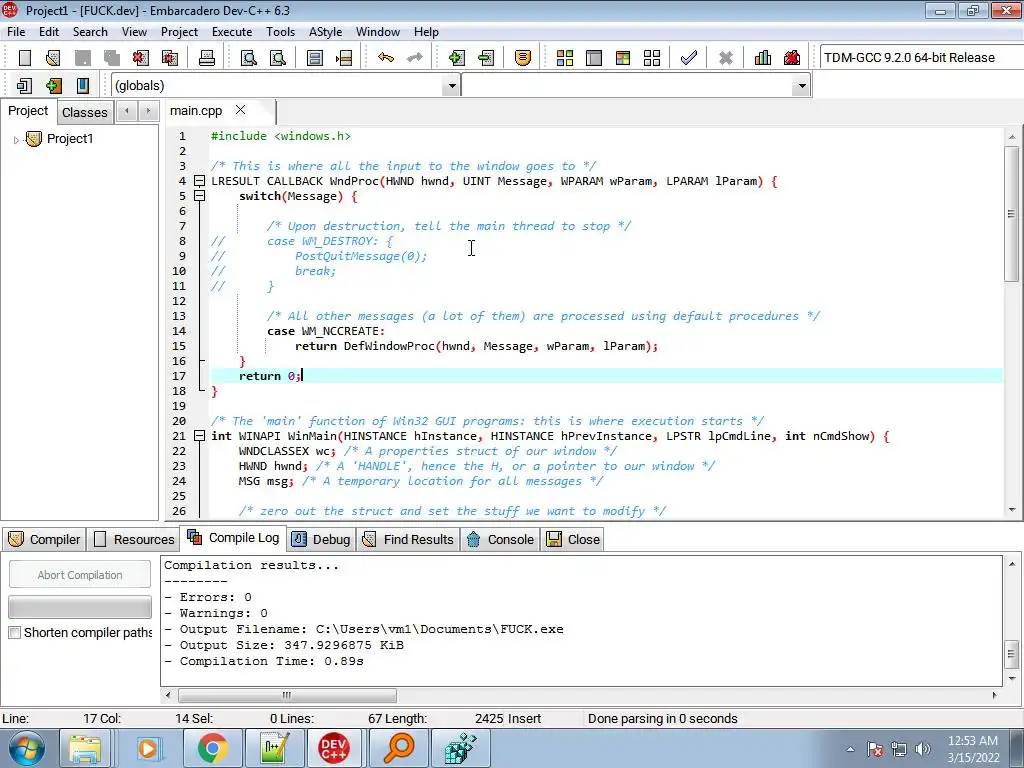Open Project Options shield icon
The width and height of the screenshot is (1024, 768).
[522, 57]
